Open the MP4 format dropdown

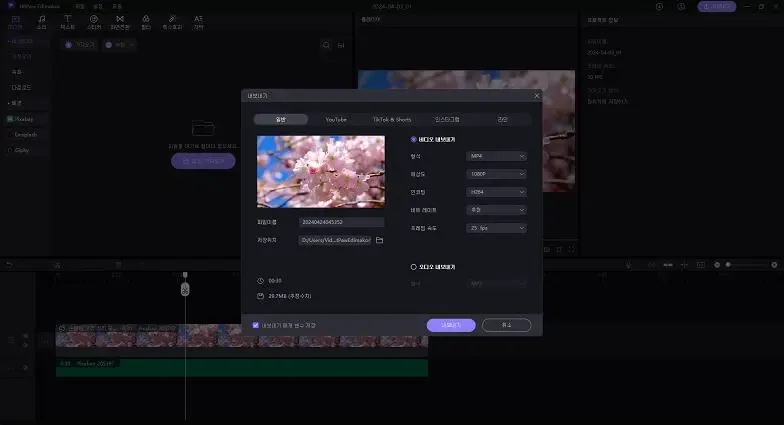(x=496, y=156)
